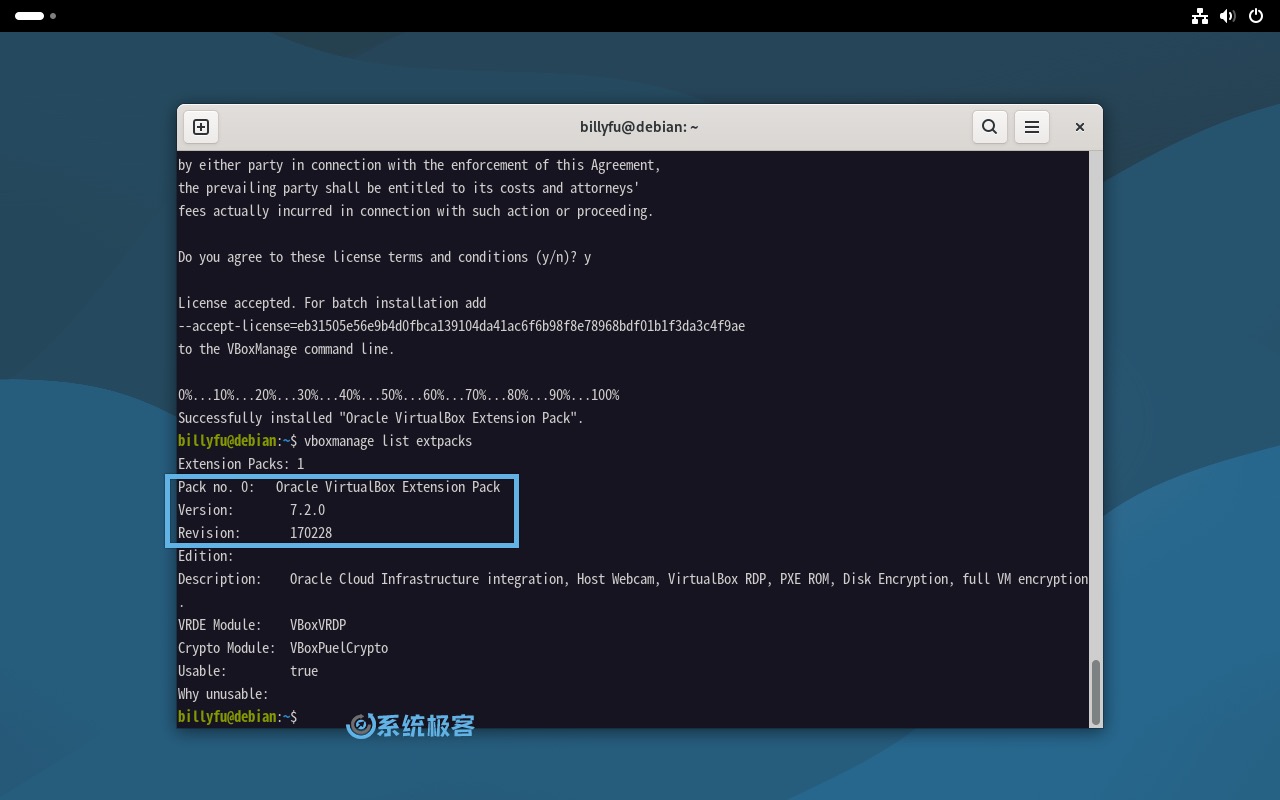The height and width of the screenshot is (800, 1280).
Task: Click the 'License accepted' line
Action: 332,303
